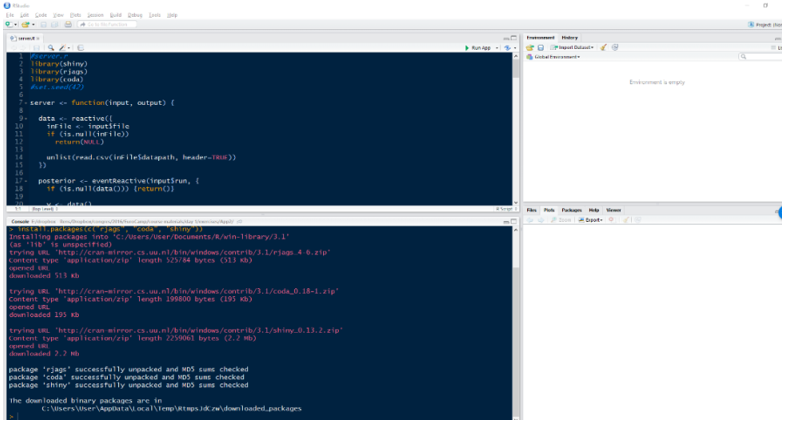Collapse the eventReactive fold arrow at line 17
The height and width of the screenshot is (422, 786).
click(x=26, y=180)
